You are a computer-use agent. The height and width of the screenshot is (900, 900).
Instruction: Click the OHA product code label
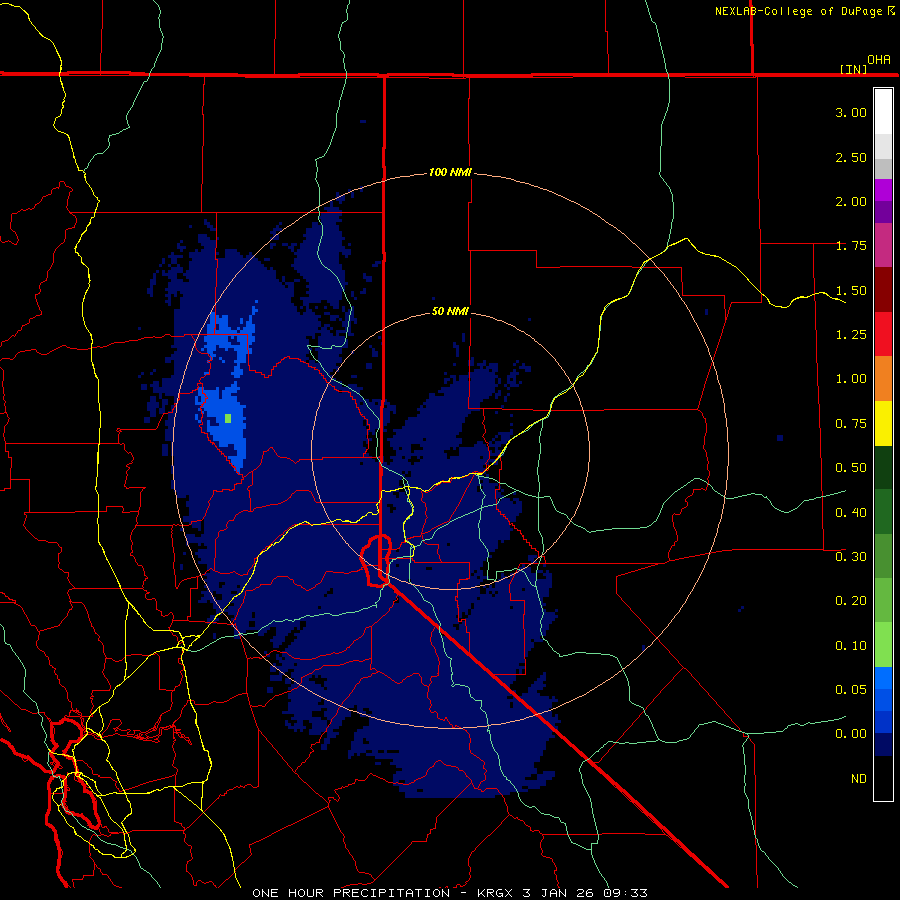click(879, 59)
